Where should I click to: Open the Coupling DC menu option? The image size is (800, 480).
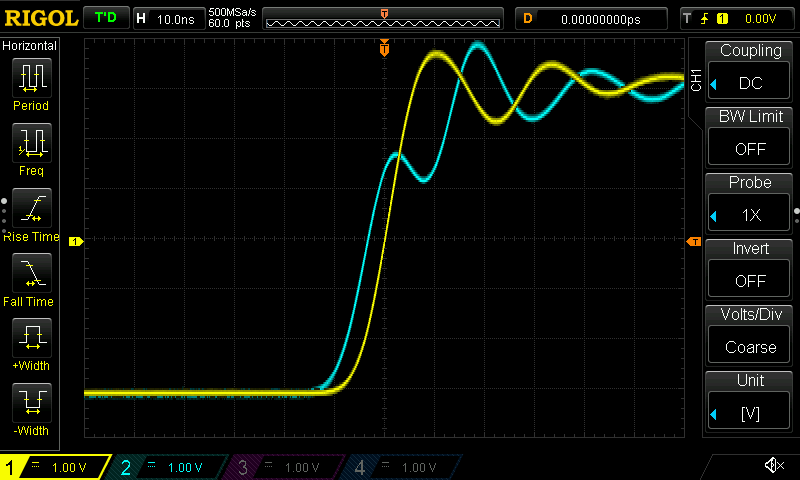(749, 70)
